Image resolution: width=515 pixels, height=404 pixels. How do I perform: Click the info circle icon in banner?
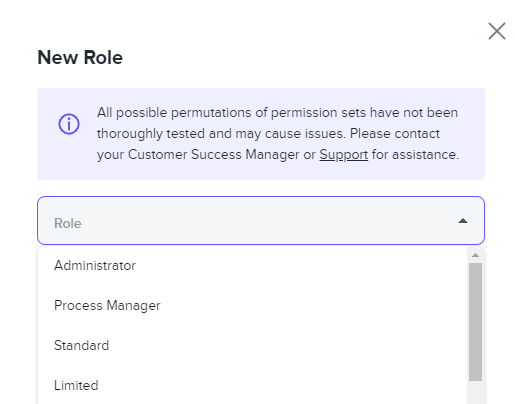click(x=69, y=124)
